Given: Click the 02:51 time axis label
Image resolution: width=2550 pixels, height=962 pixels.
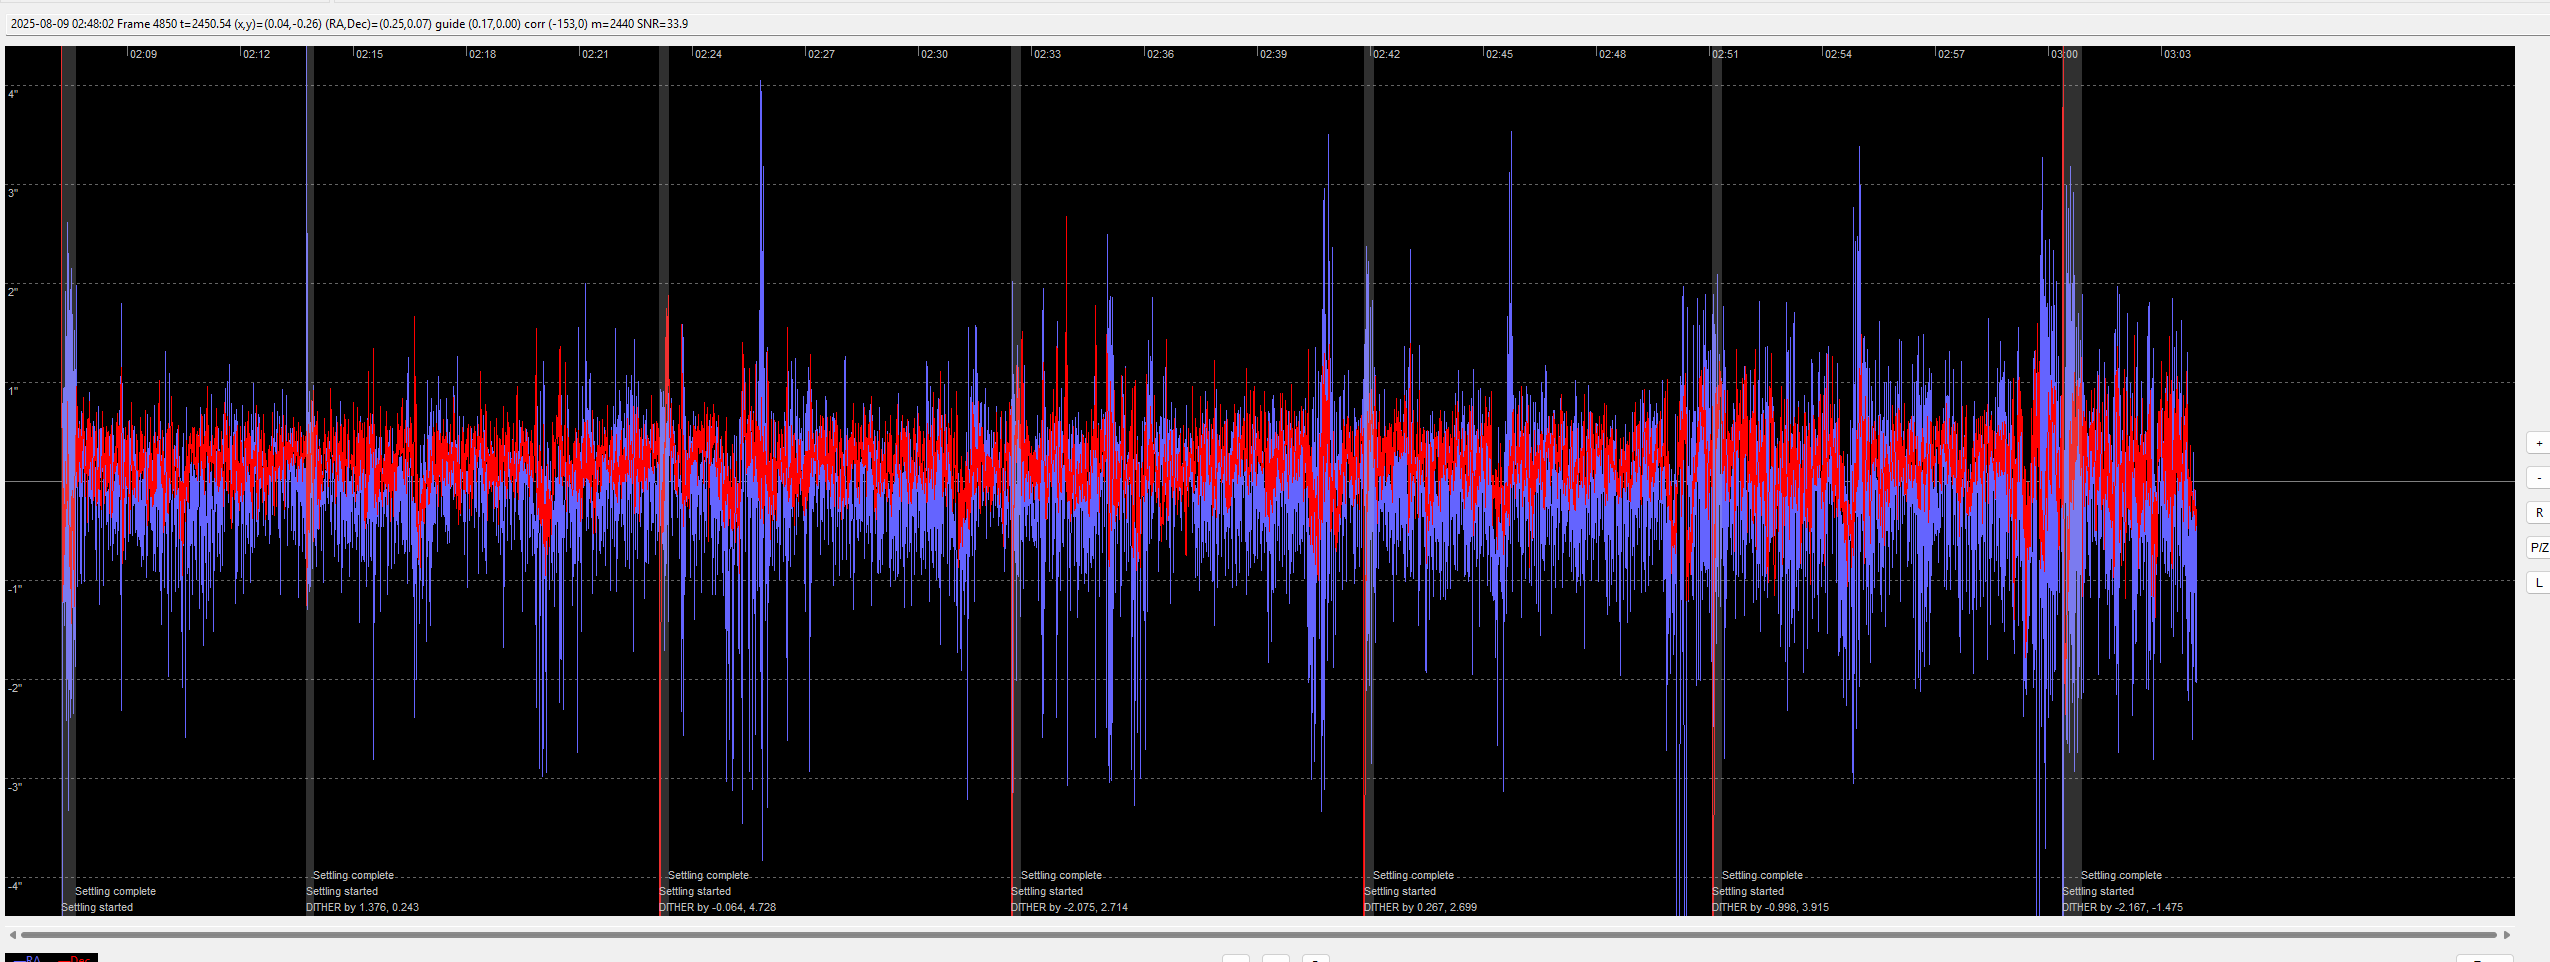Looking at the screenshot, I should point(1725,54).
